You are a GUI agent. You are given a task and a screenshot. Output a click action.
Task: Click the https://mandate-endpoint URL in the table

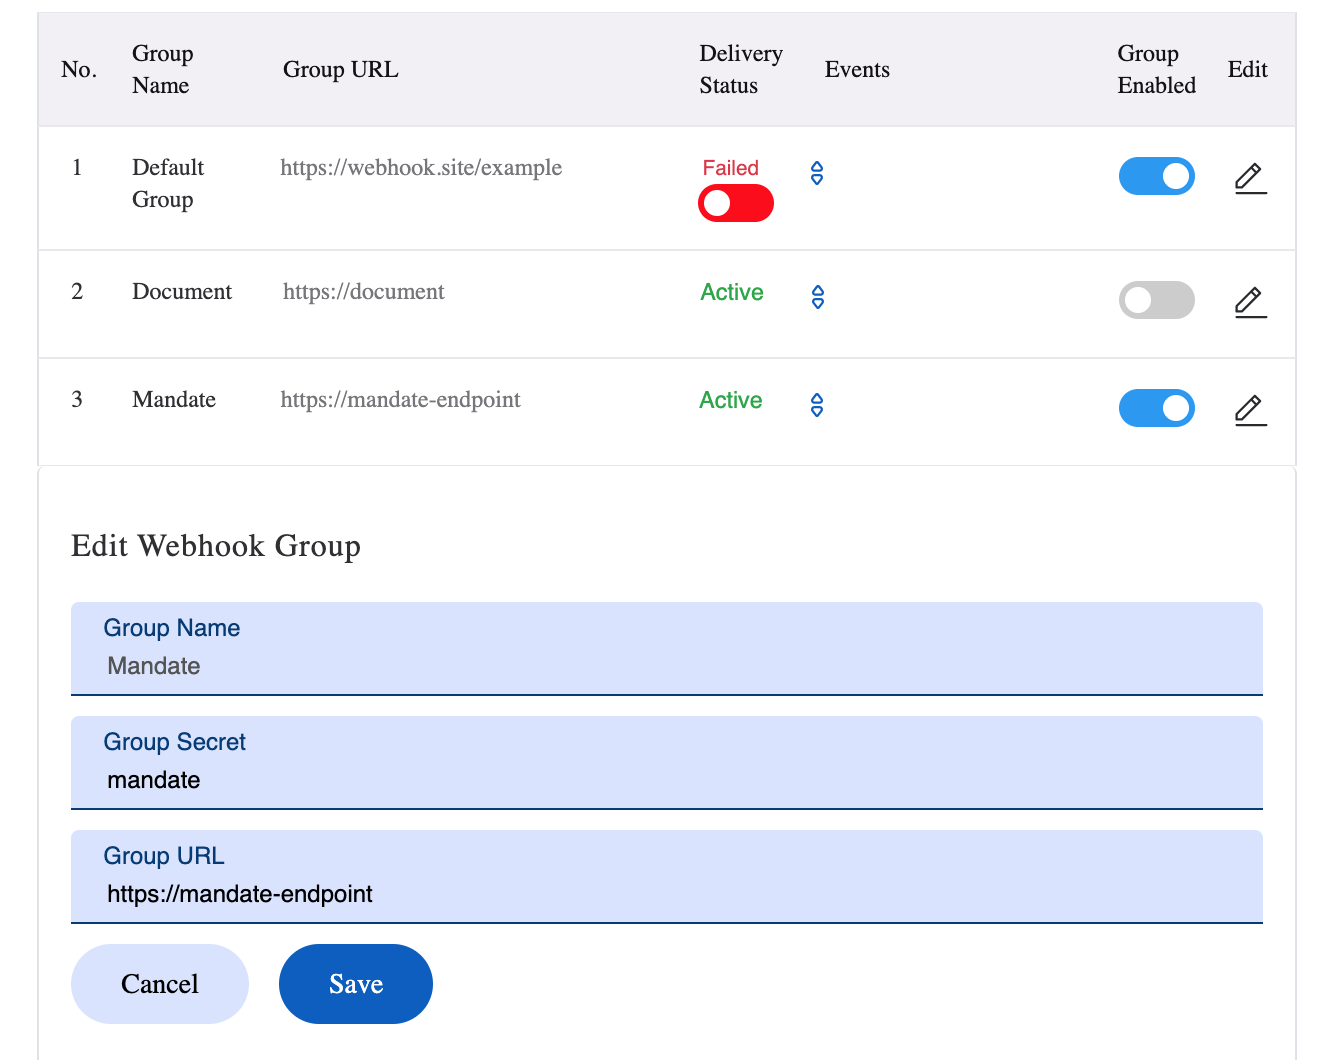(x=400, y=400)
